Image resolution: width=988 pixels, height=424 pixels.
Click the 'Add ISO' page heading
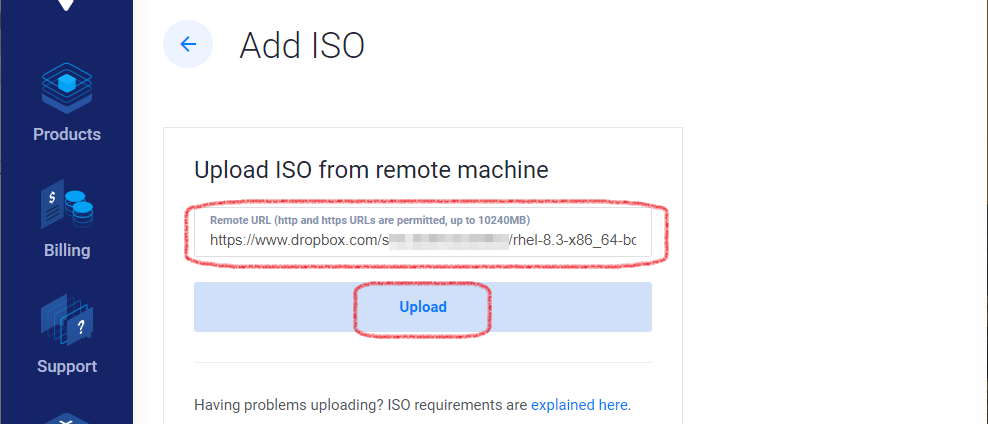click(302, 45)
